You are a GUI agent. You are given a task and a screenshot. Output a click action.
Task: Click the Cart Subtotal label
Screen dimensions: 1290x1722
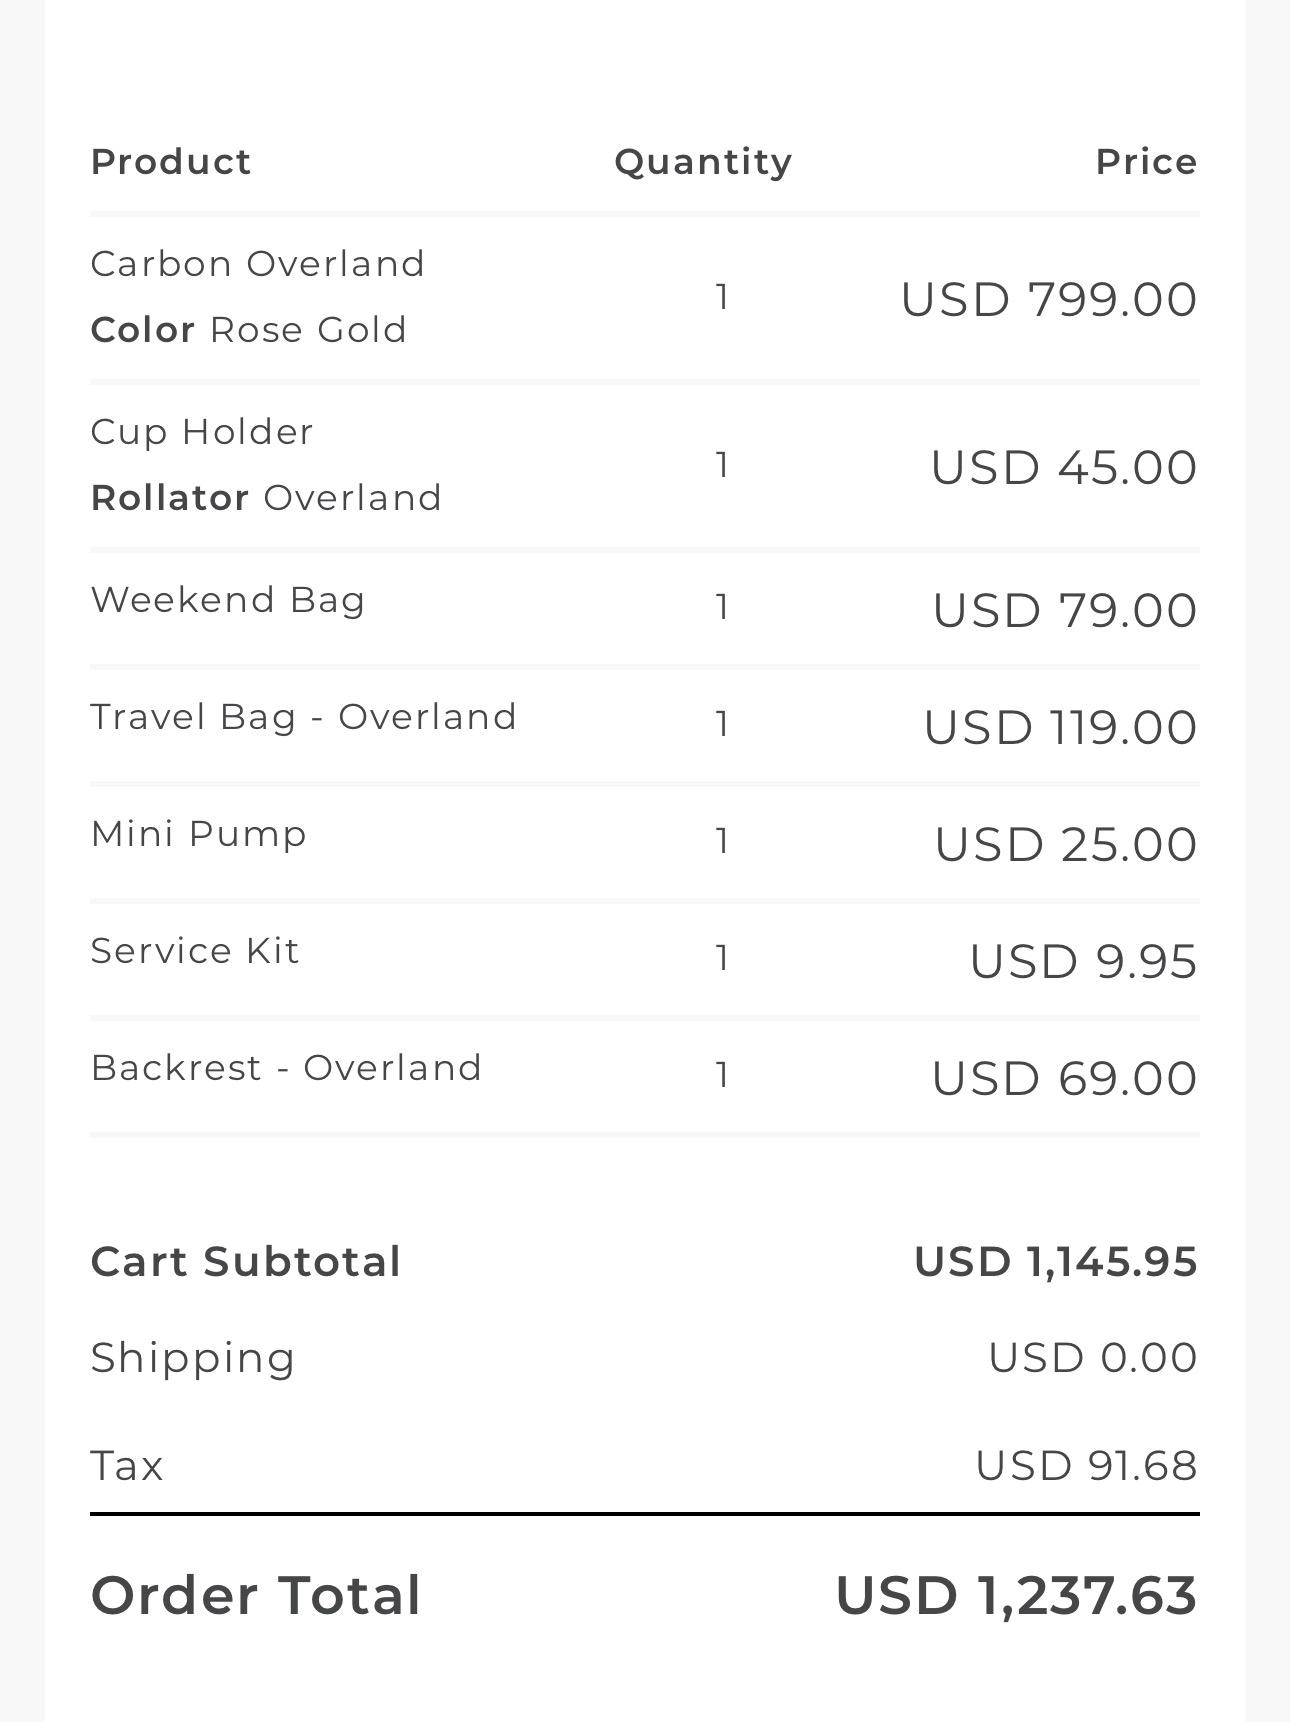tap(246, 1262)
